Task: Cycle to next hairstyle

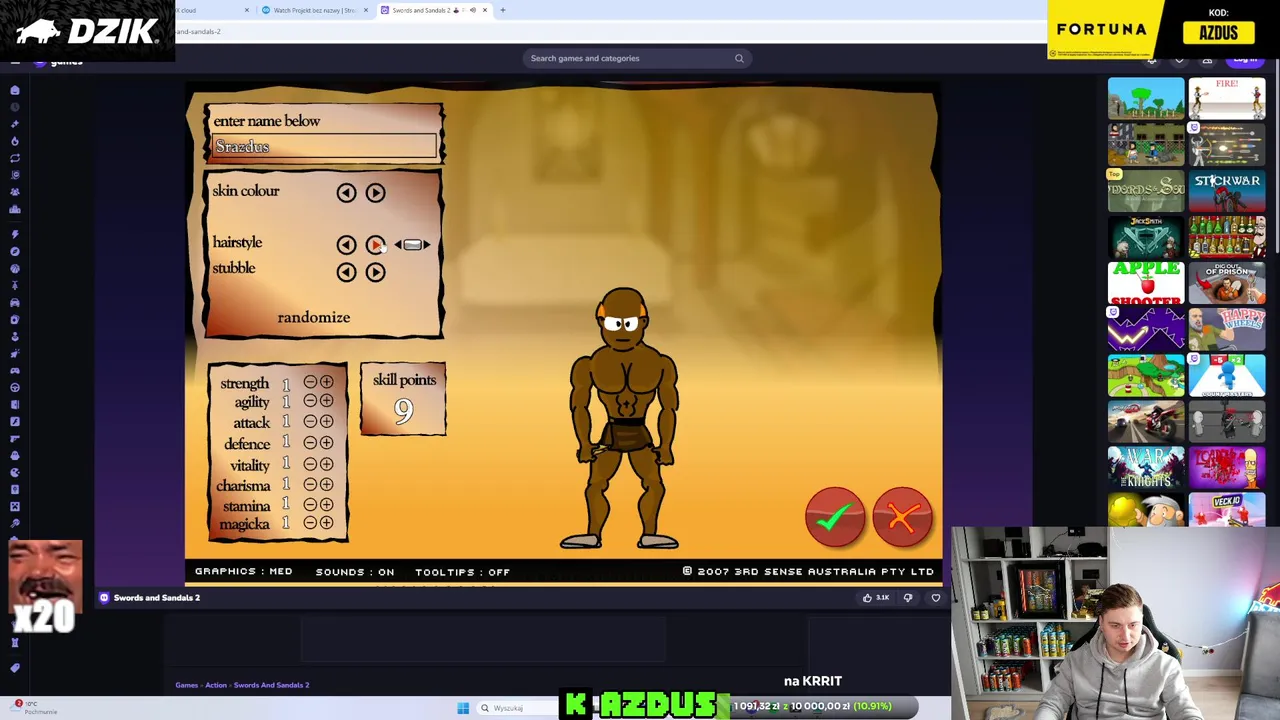Action: [x=375, y=244]
